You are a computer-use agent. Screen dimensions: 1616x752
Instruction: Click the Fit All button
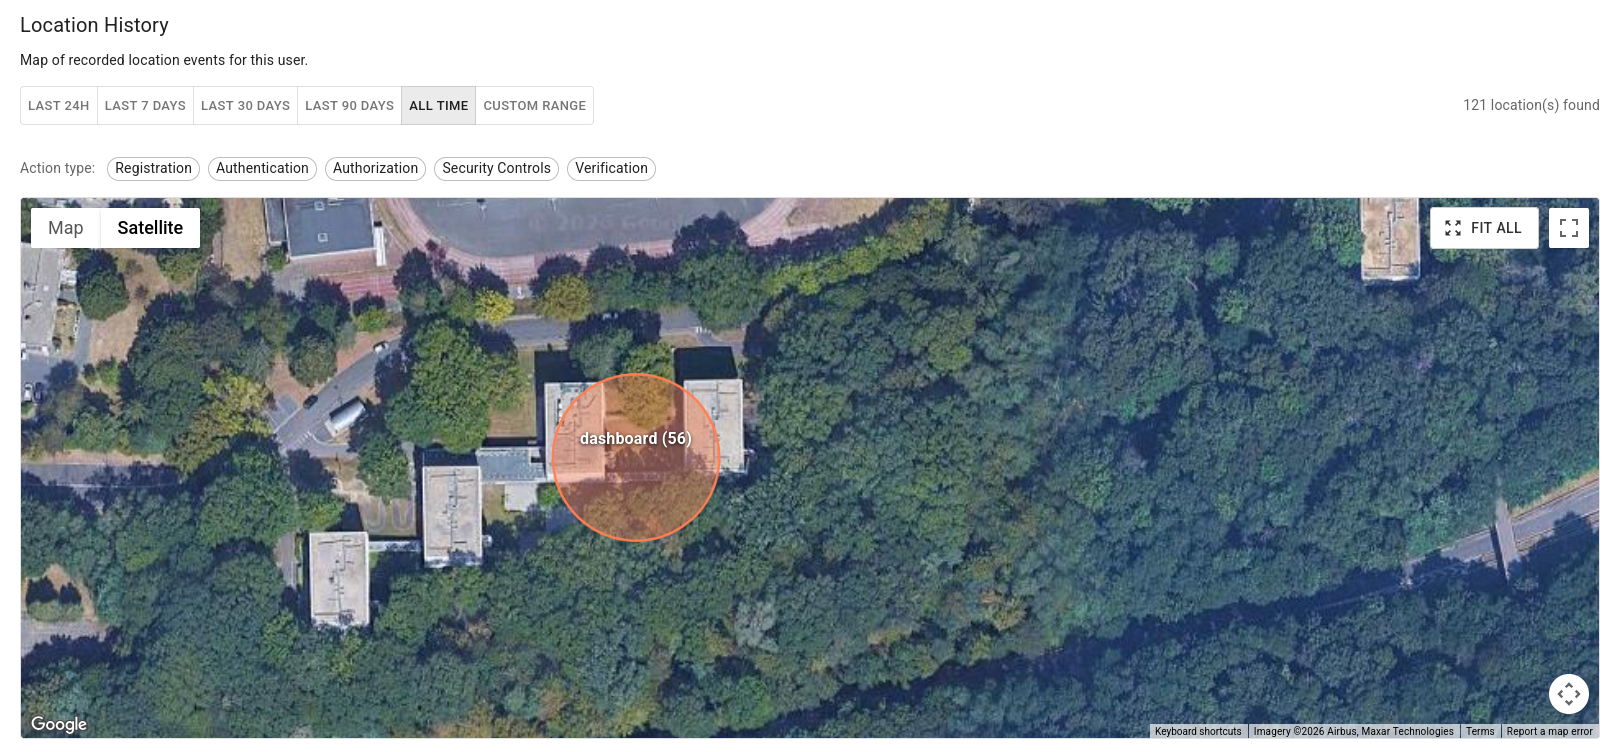click(1483, 228)
